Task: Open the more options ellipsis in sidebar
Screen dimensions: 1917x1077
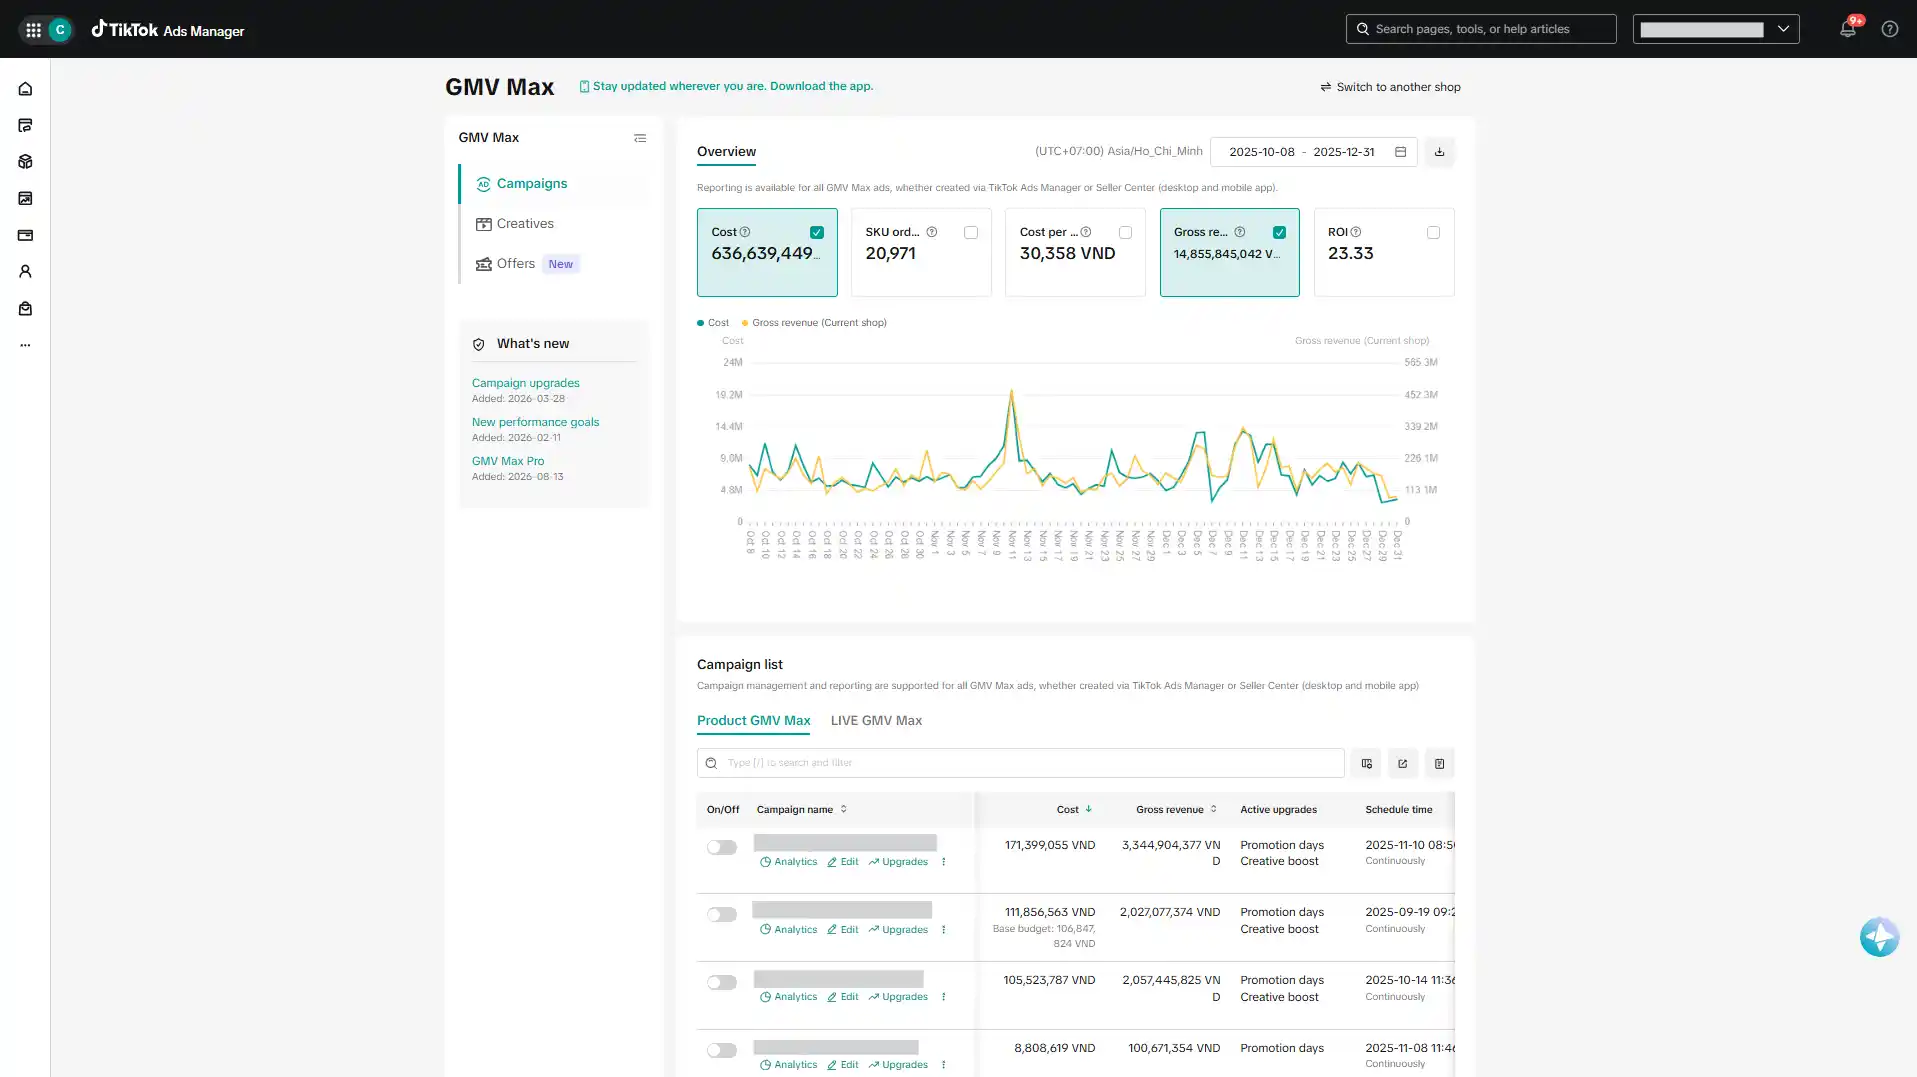Action: [25, 345]
